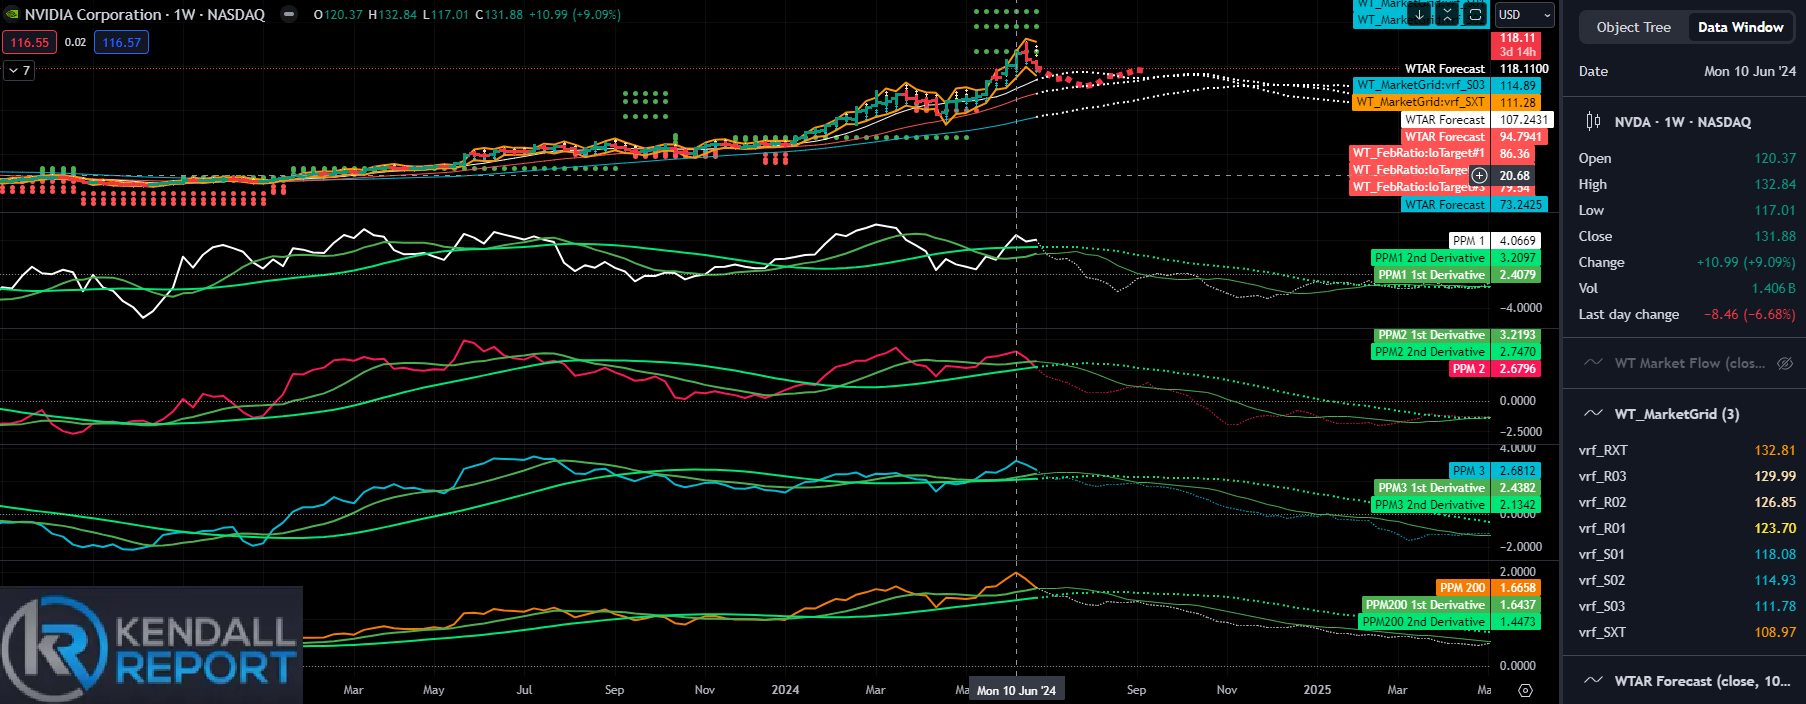Click the cyan WTAR Forecast 73.2425 label

1474,204
